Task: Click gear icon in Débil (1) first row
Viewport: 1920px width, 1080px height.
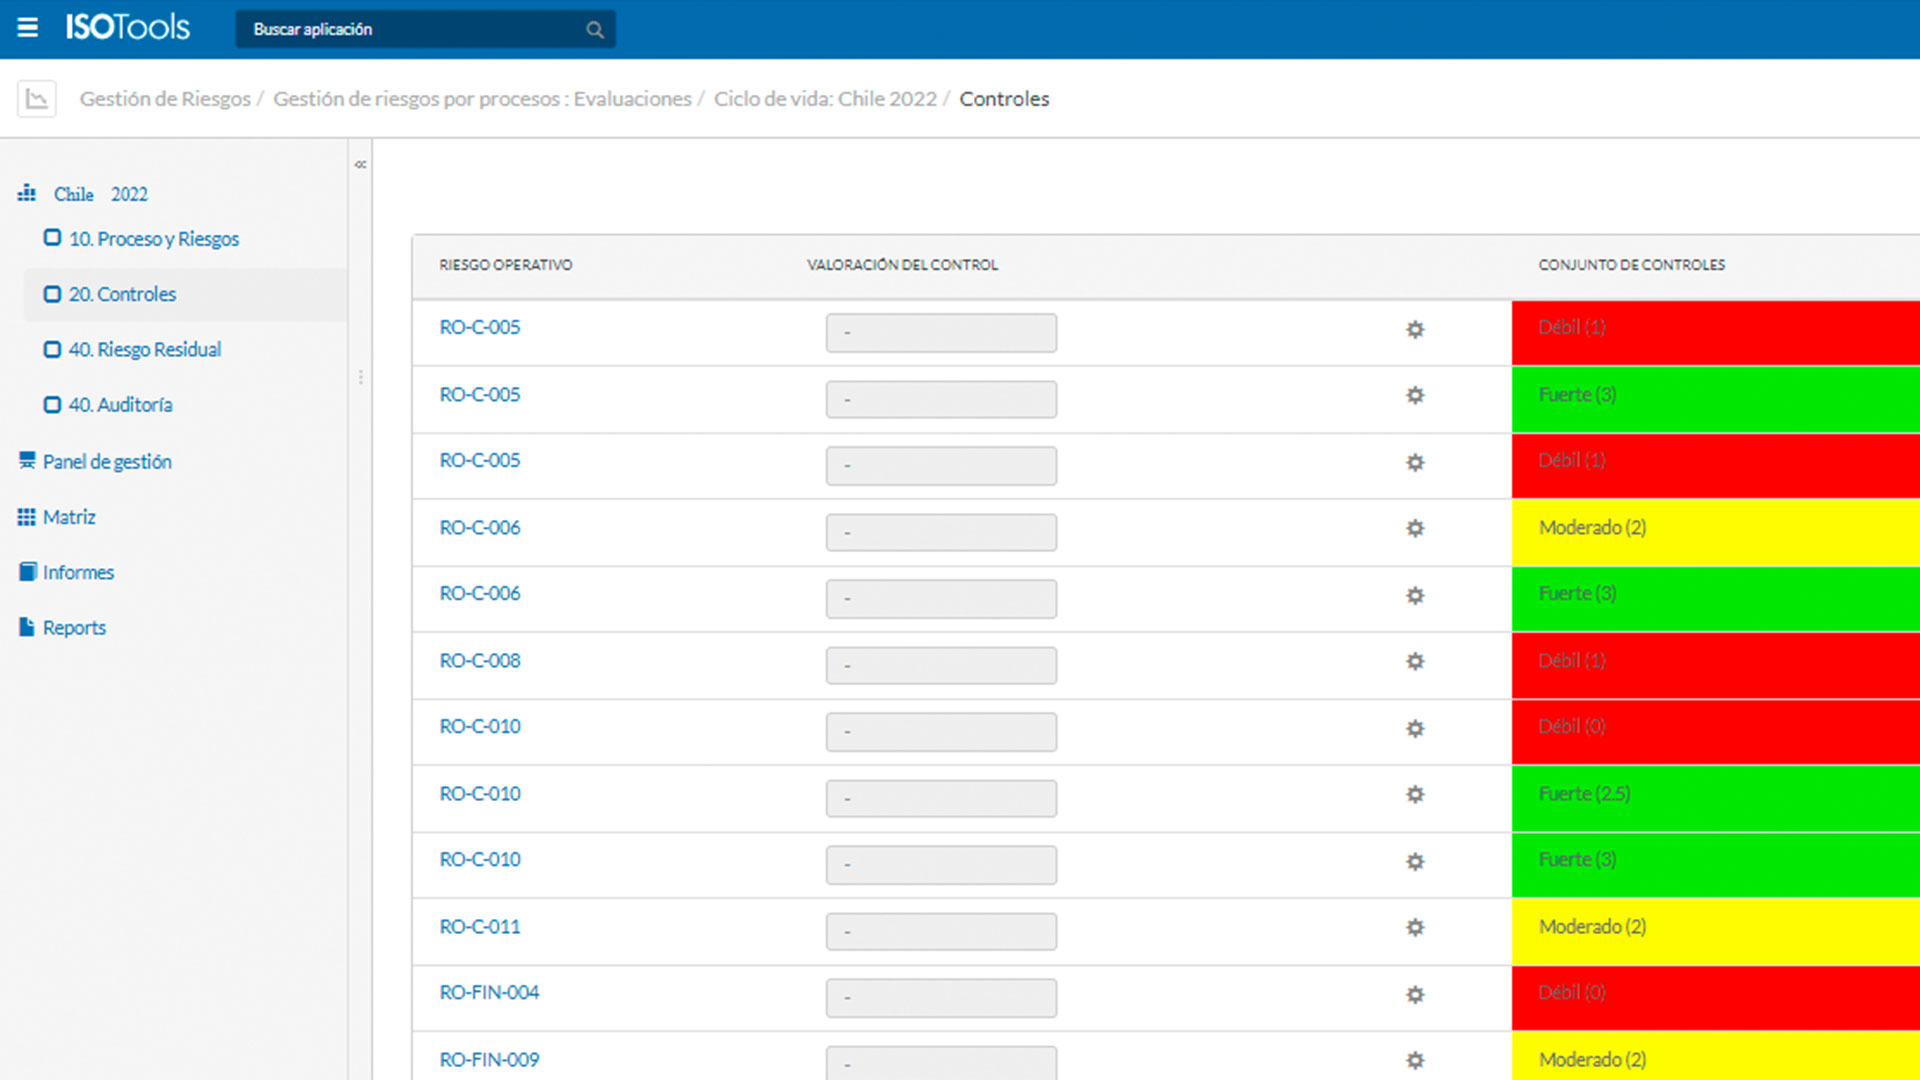Action: tap(1415, 329)
